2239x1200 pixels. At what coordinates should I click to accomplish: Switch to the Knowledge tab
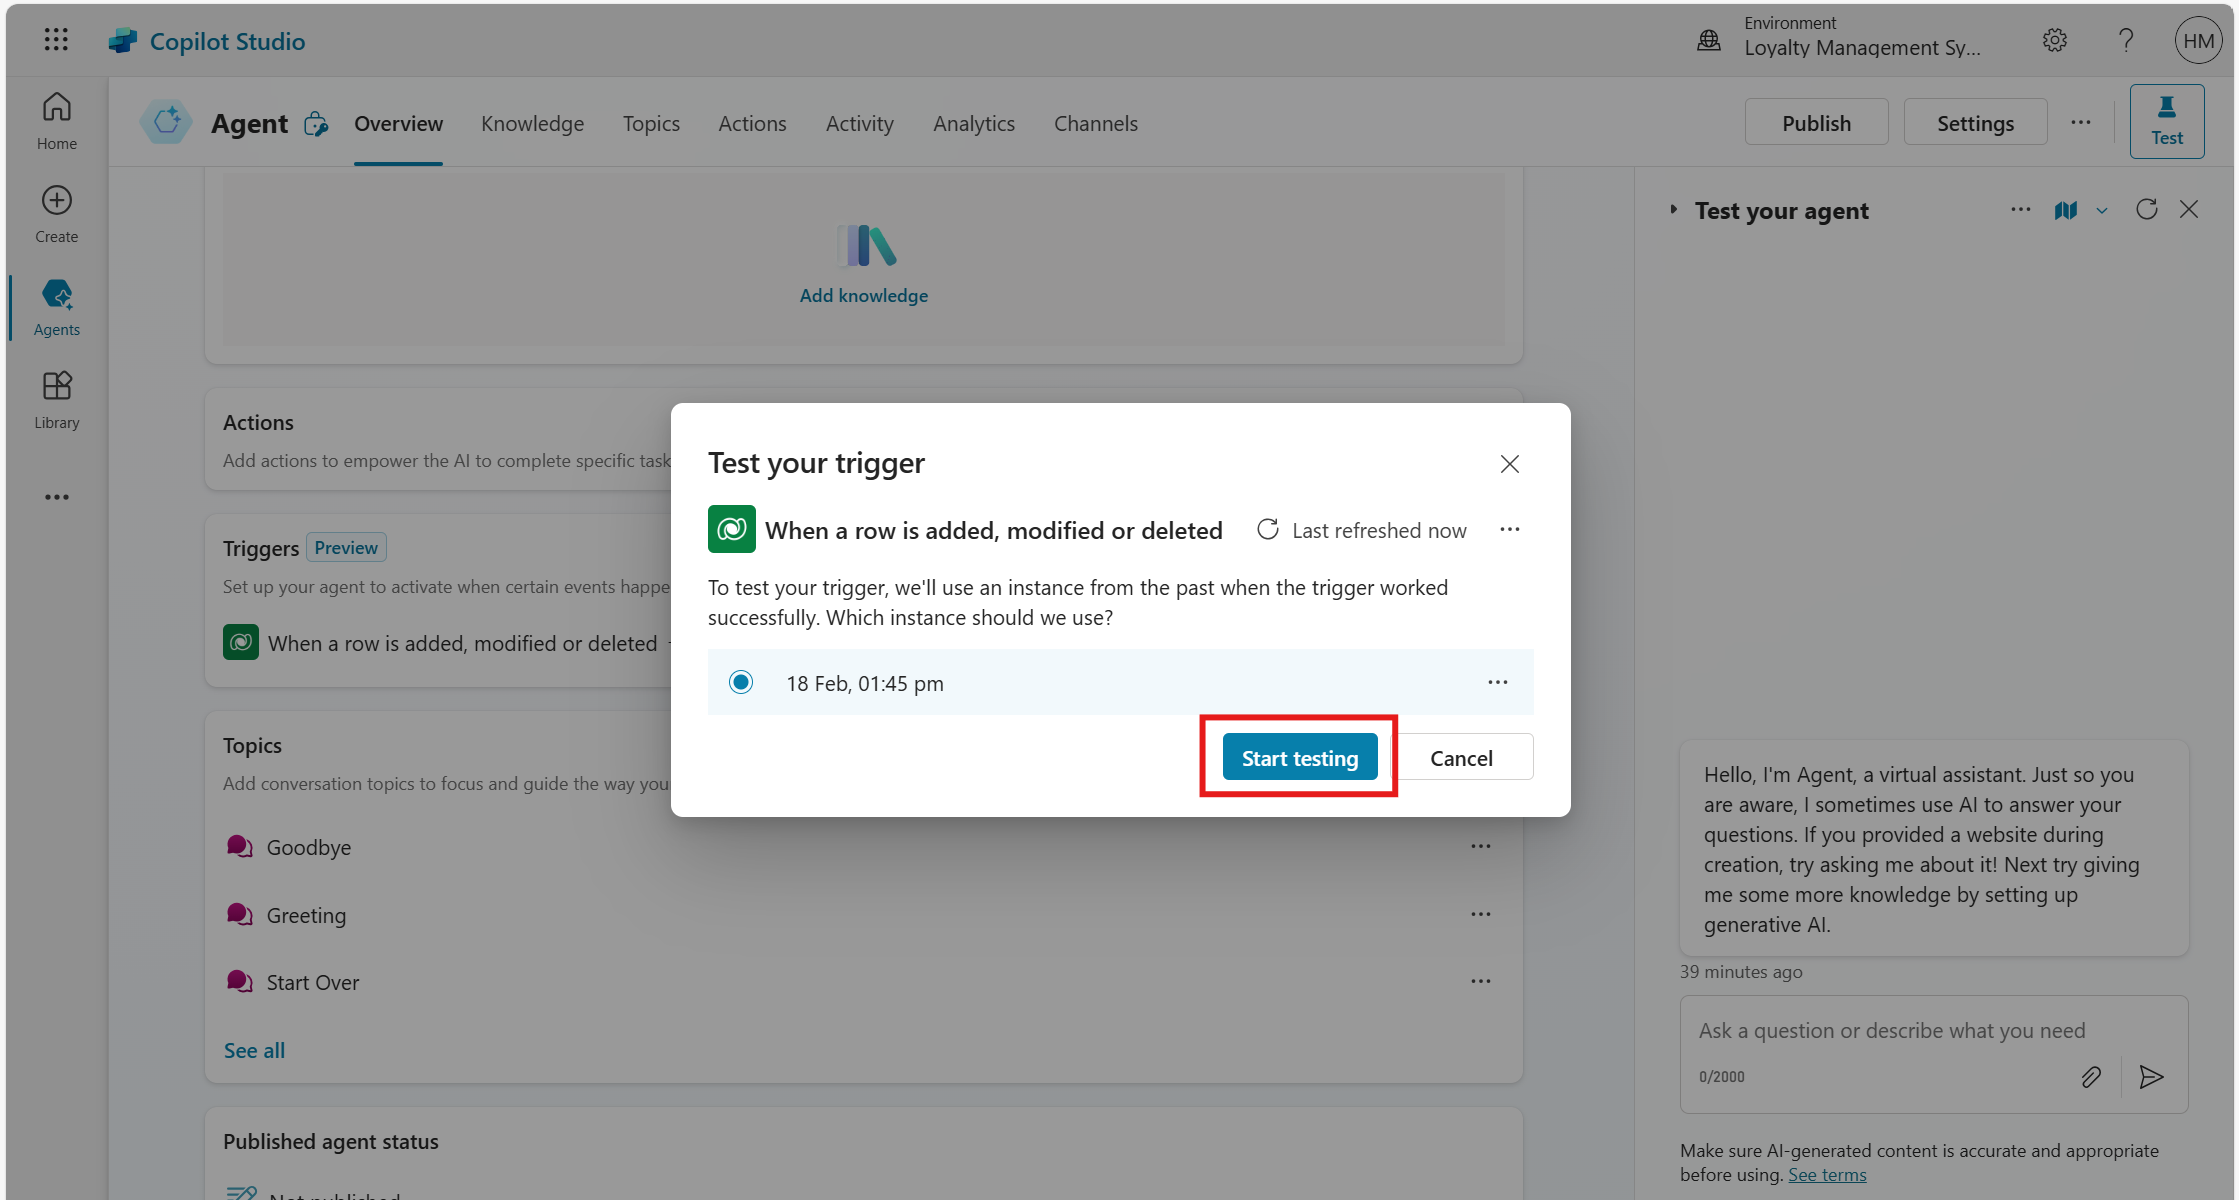532,124
